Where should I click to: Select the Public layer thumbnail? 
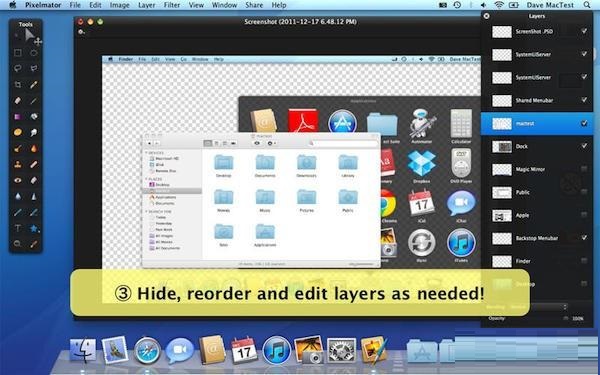pyautogui.click(x=502, y=192)
